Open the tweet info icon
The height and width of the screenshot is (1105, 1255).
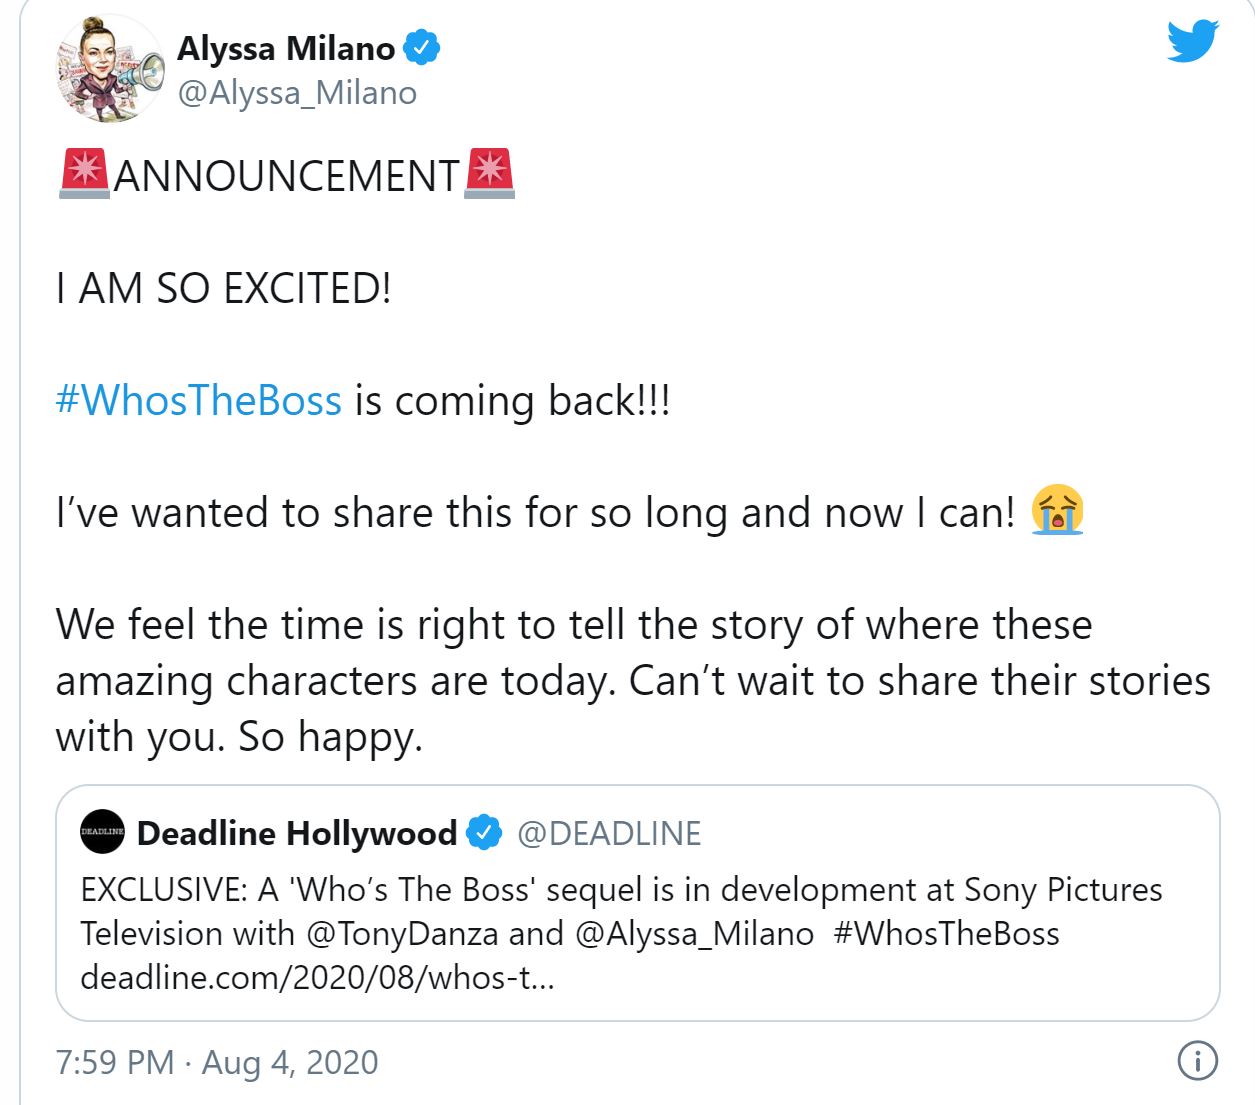(1197, 1060)
